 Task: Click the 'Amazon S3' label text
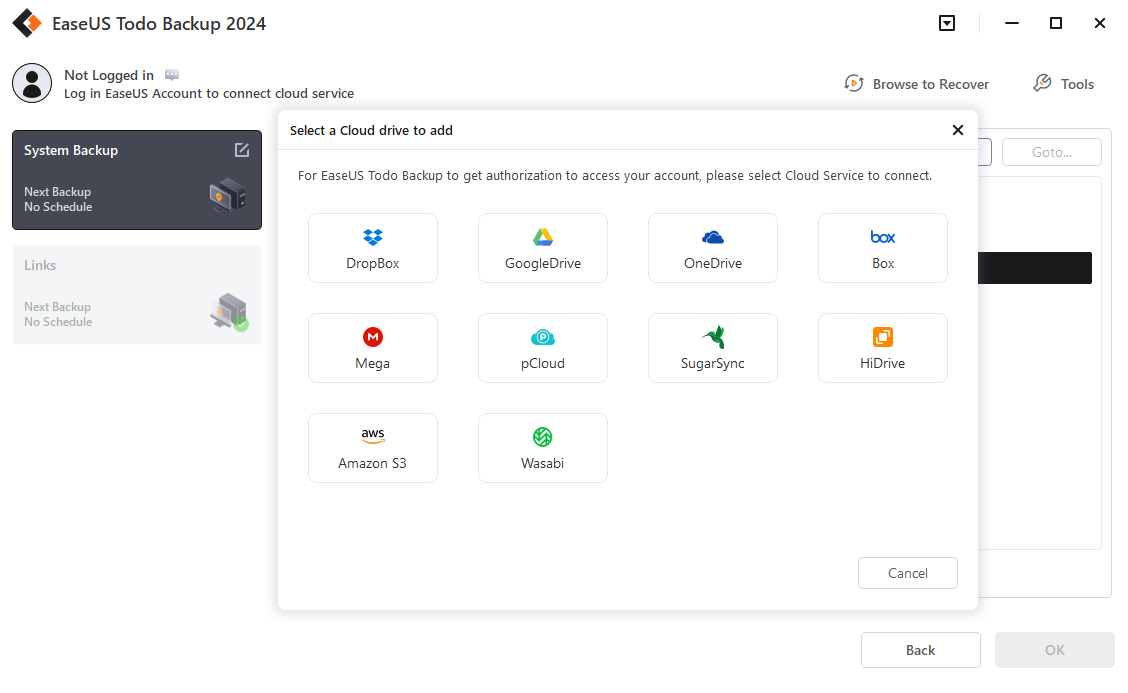[x=373, y=463]
